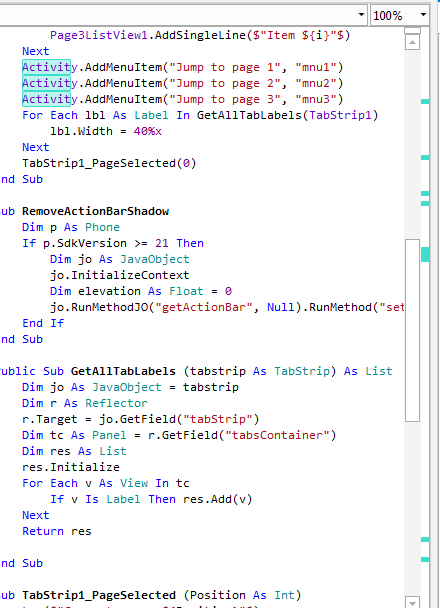Click GetAllTabLabels in the Public Sub declaration
Image resolution: width=440 pixels, height=608 pixels.
tap(123, 371)
